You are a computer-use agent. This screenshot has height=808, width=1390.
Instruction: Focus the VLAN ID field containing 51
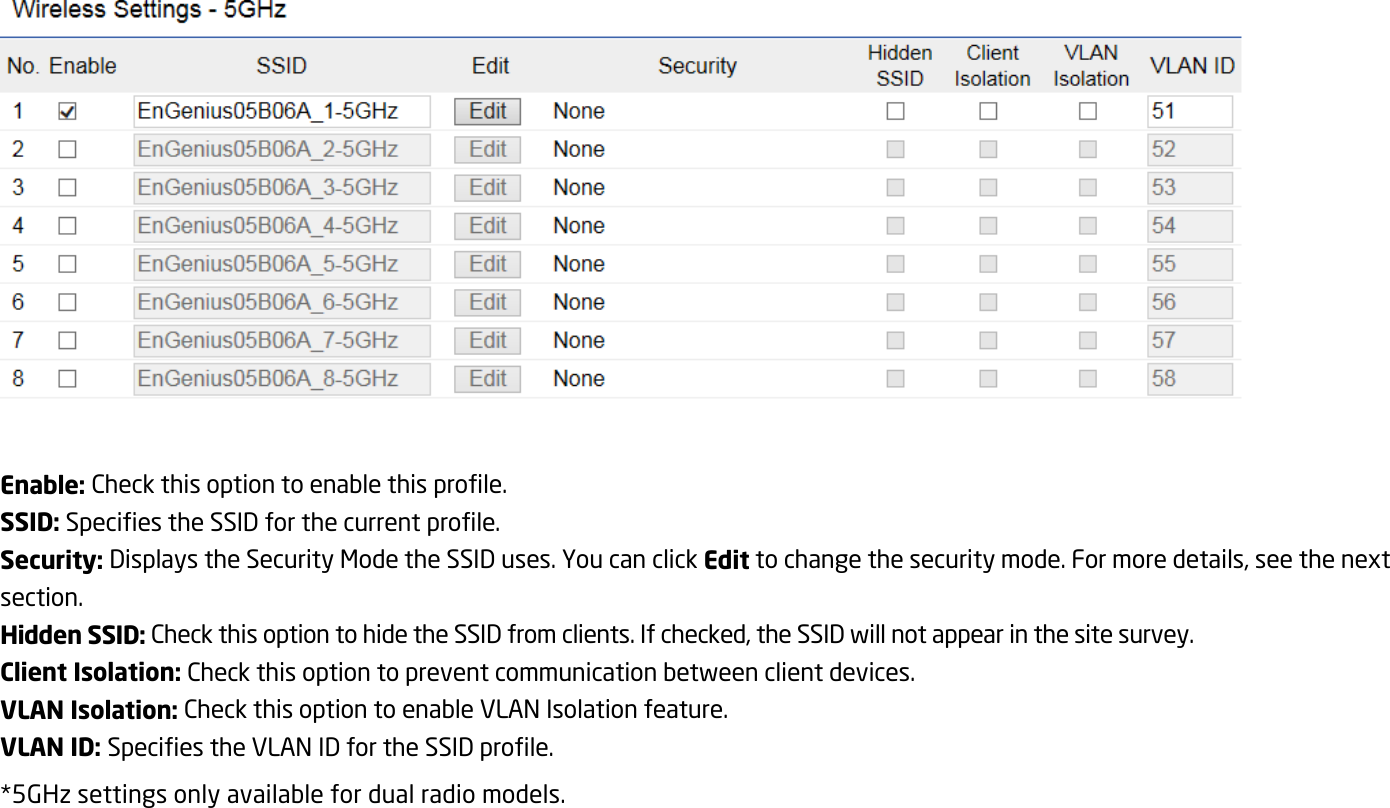point(1190,112)
